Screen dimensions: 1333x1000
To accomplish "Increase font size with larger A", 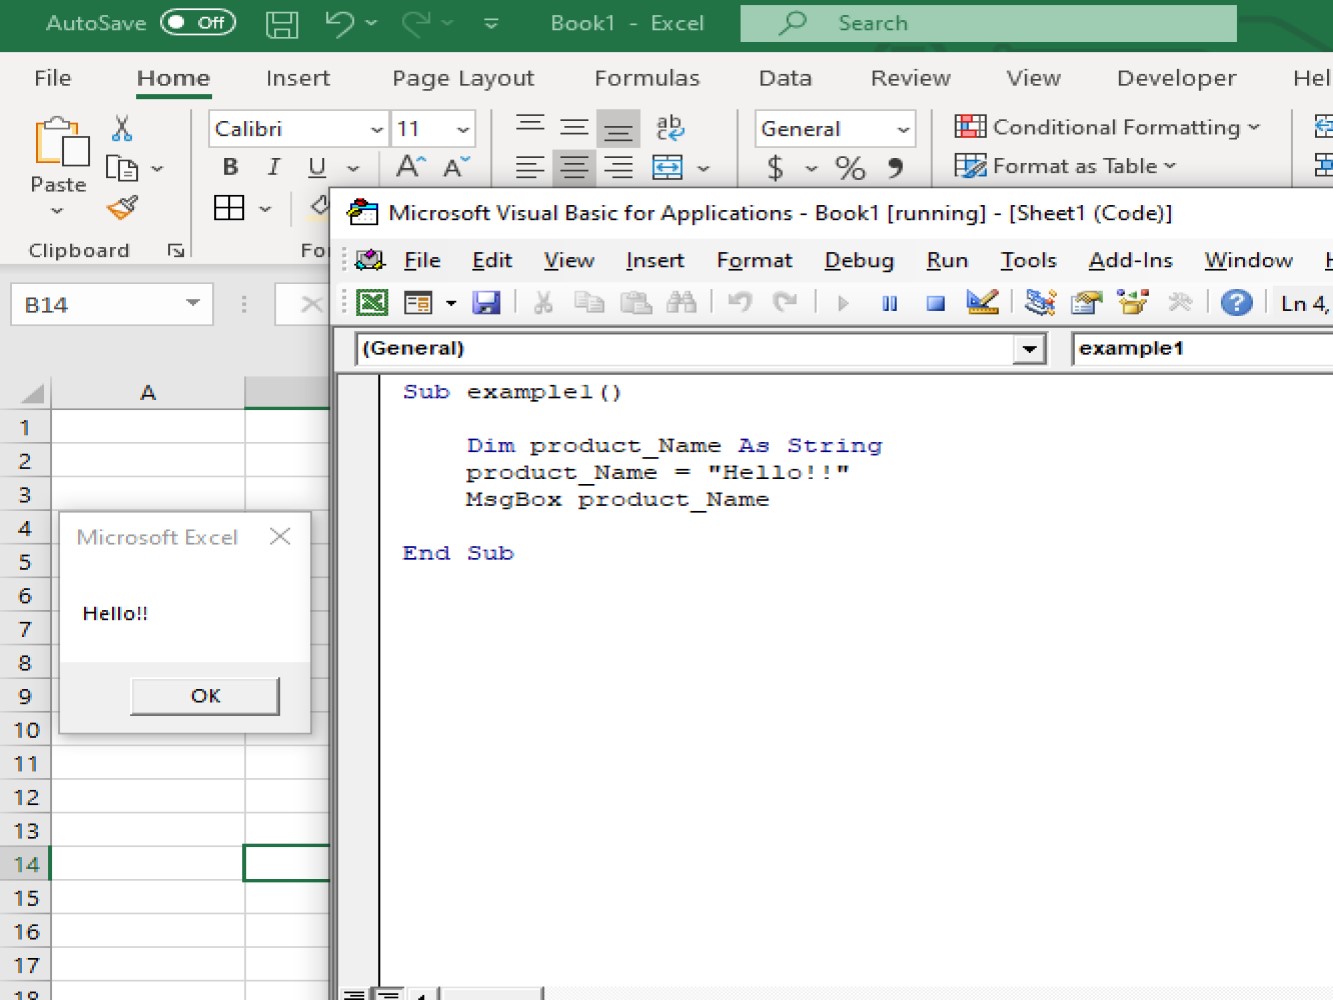I will point(410,167).
